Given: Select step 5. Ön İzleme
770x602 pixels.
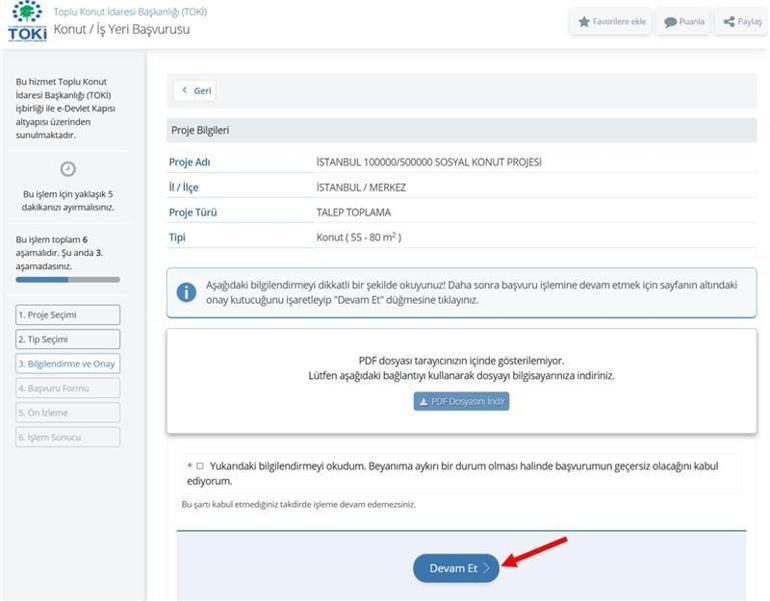Looking at the screenshot, I should (x=68, y=412).
